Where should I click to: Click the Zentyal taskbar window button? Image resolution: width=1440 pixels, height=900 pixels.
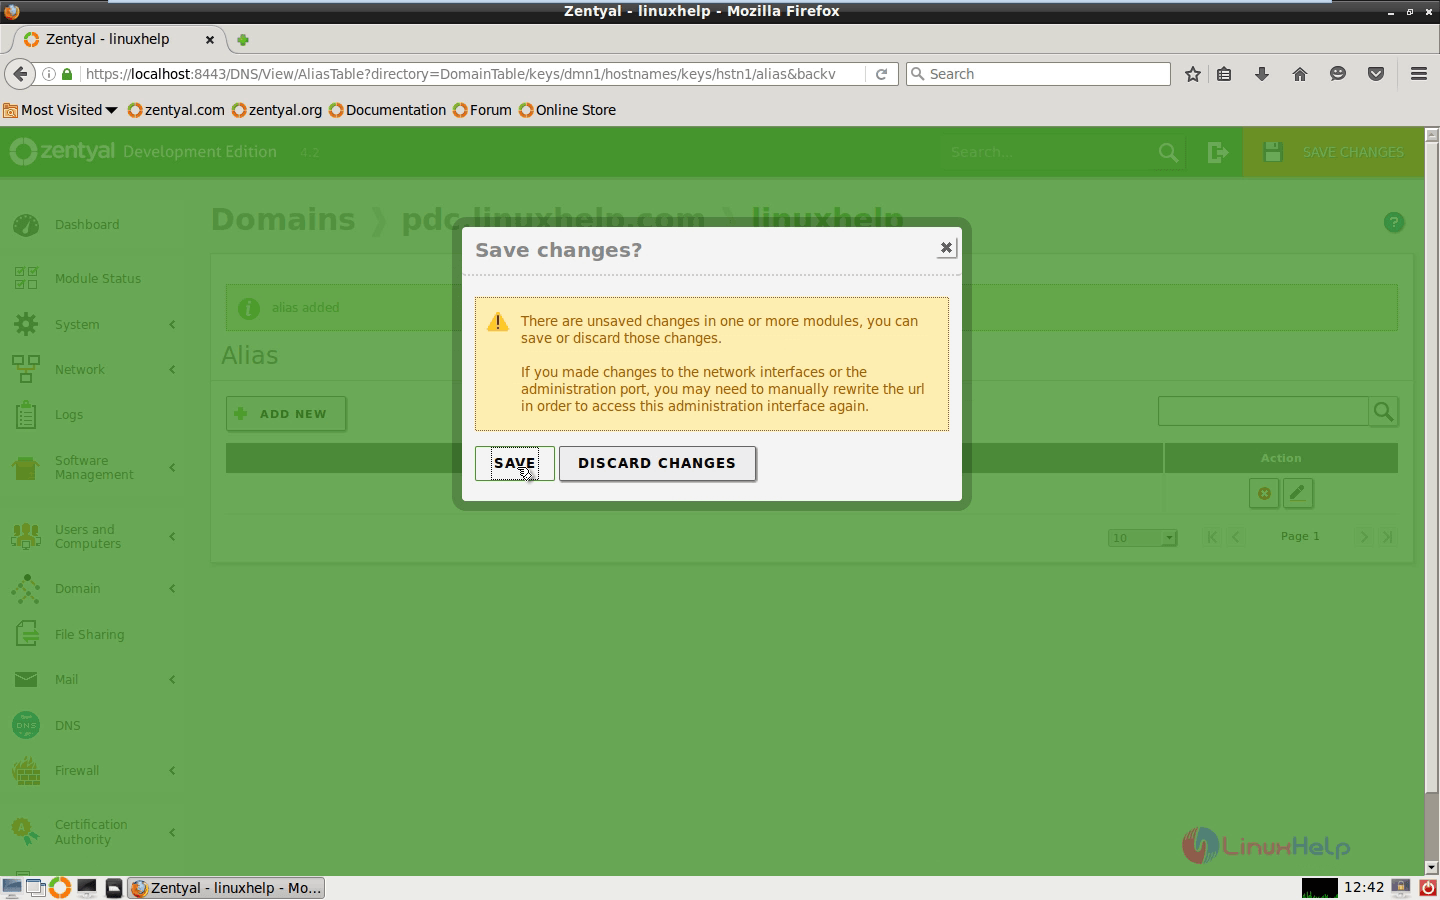[x=226, y=888]
